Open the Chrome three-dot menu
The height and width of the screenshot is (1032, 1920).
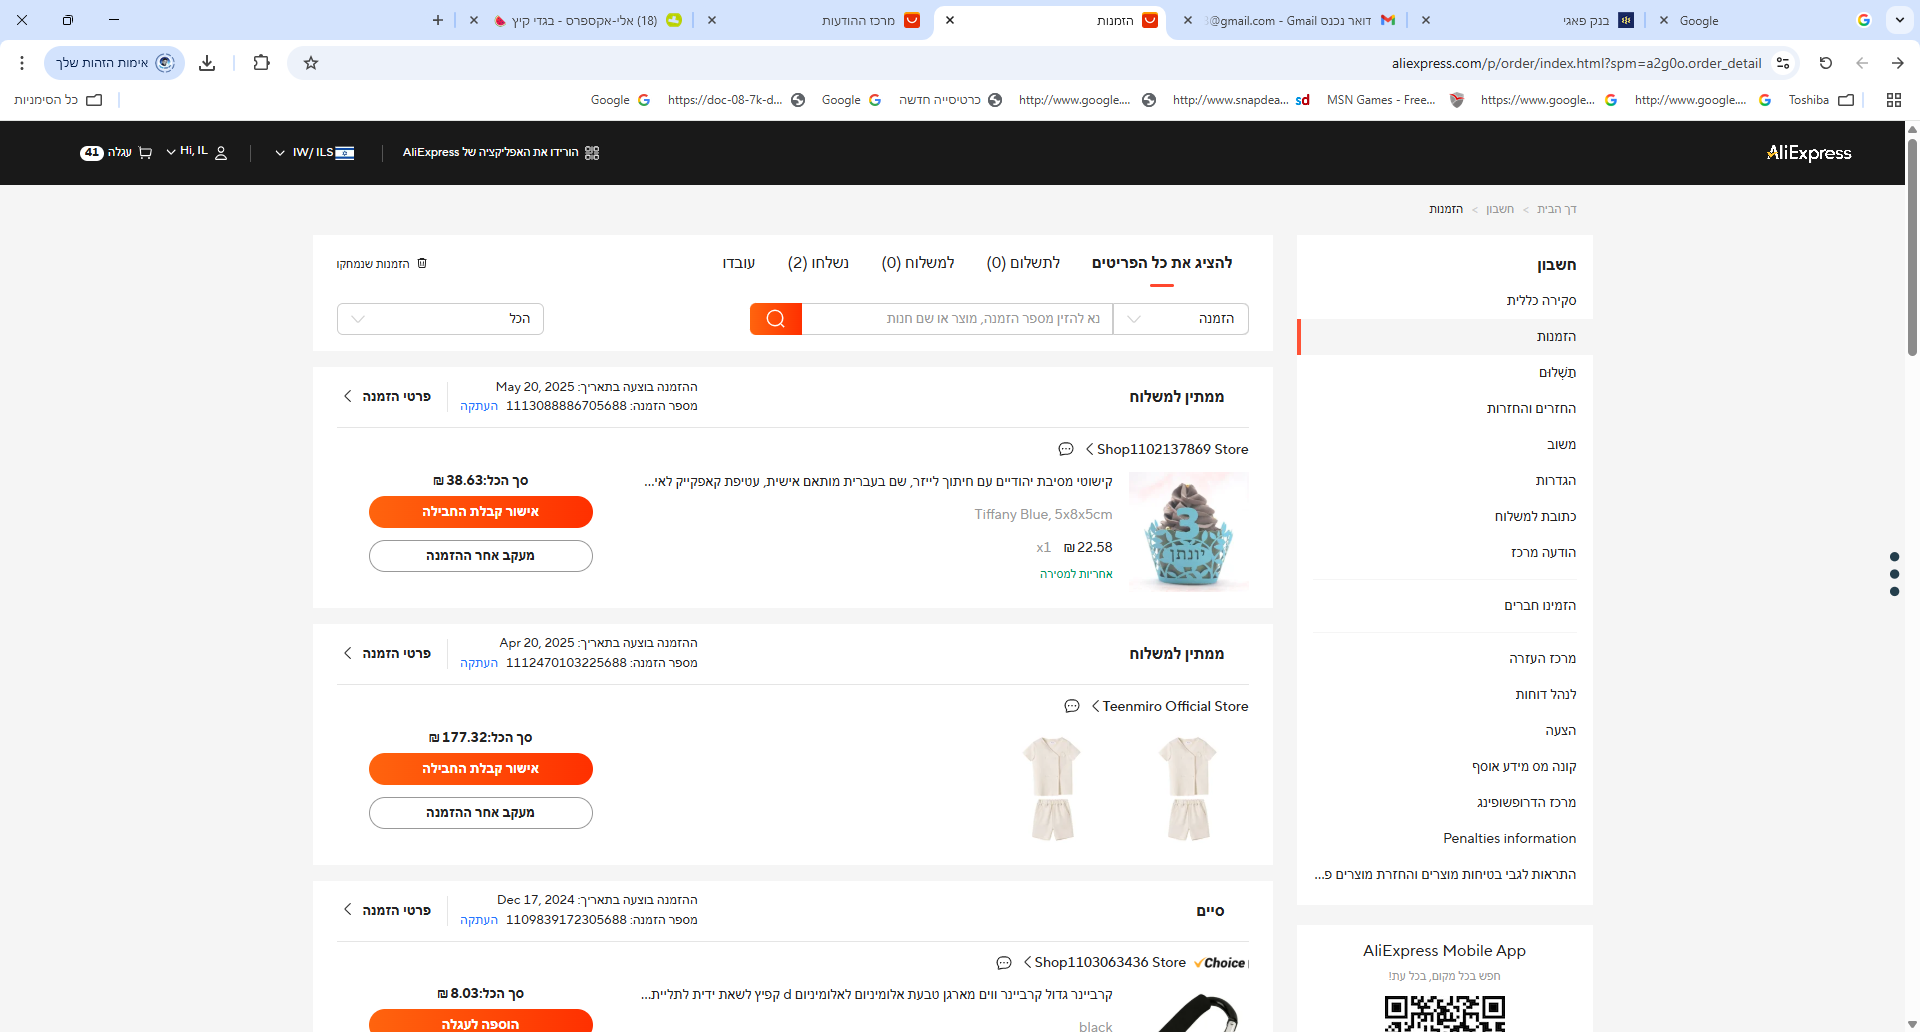(x=22, y=63)
